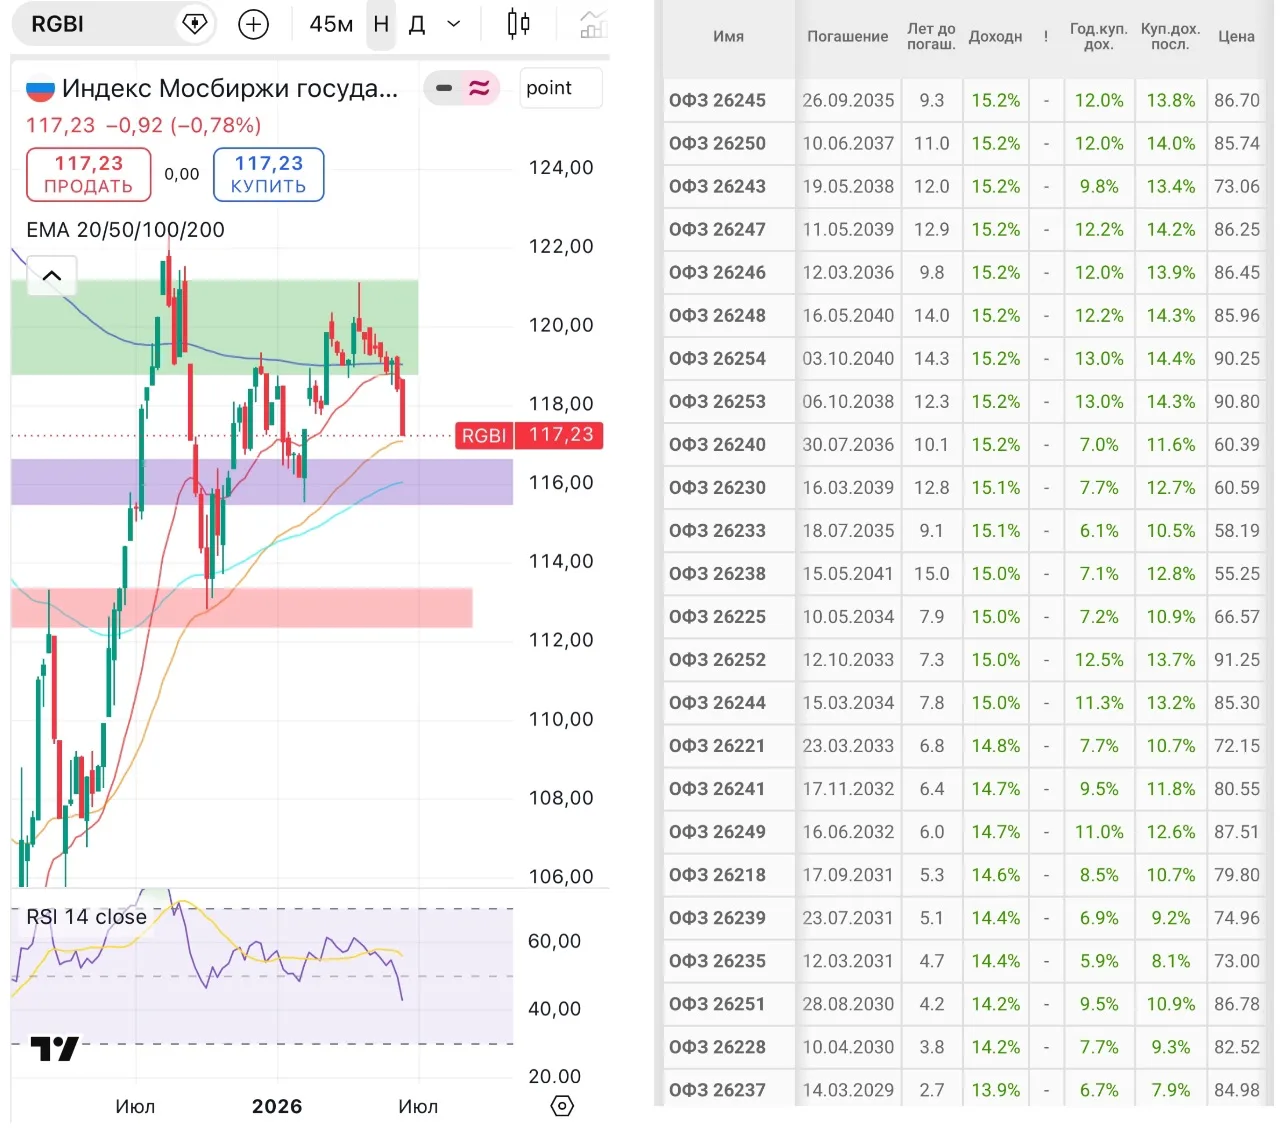Switch to the Н weekly timeframe
Image resolution: width=1284 pixels, height=1134 pixels.
coord(381,24)
